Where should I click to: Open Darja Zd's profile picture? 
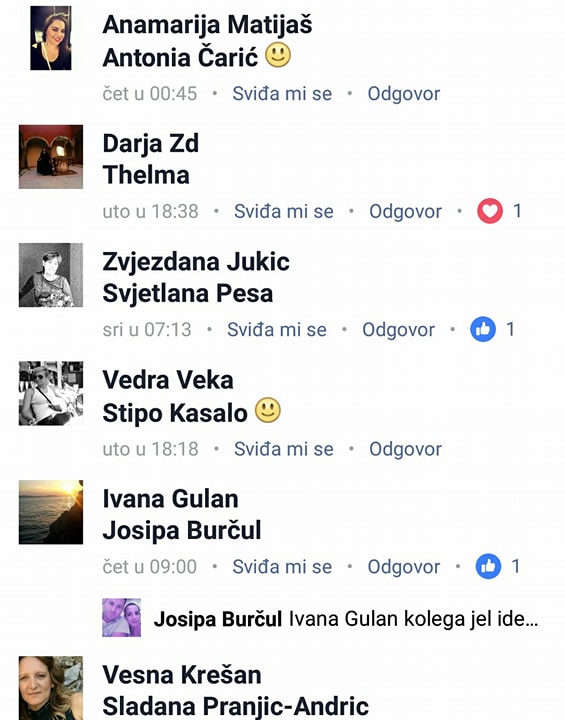pyautogui.click(x=51, y=157)
